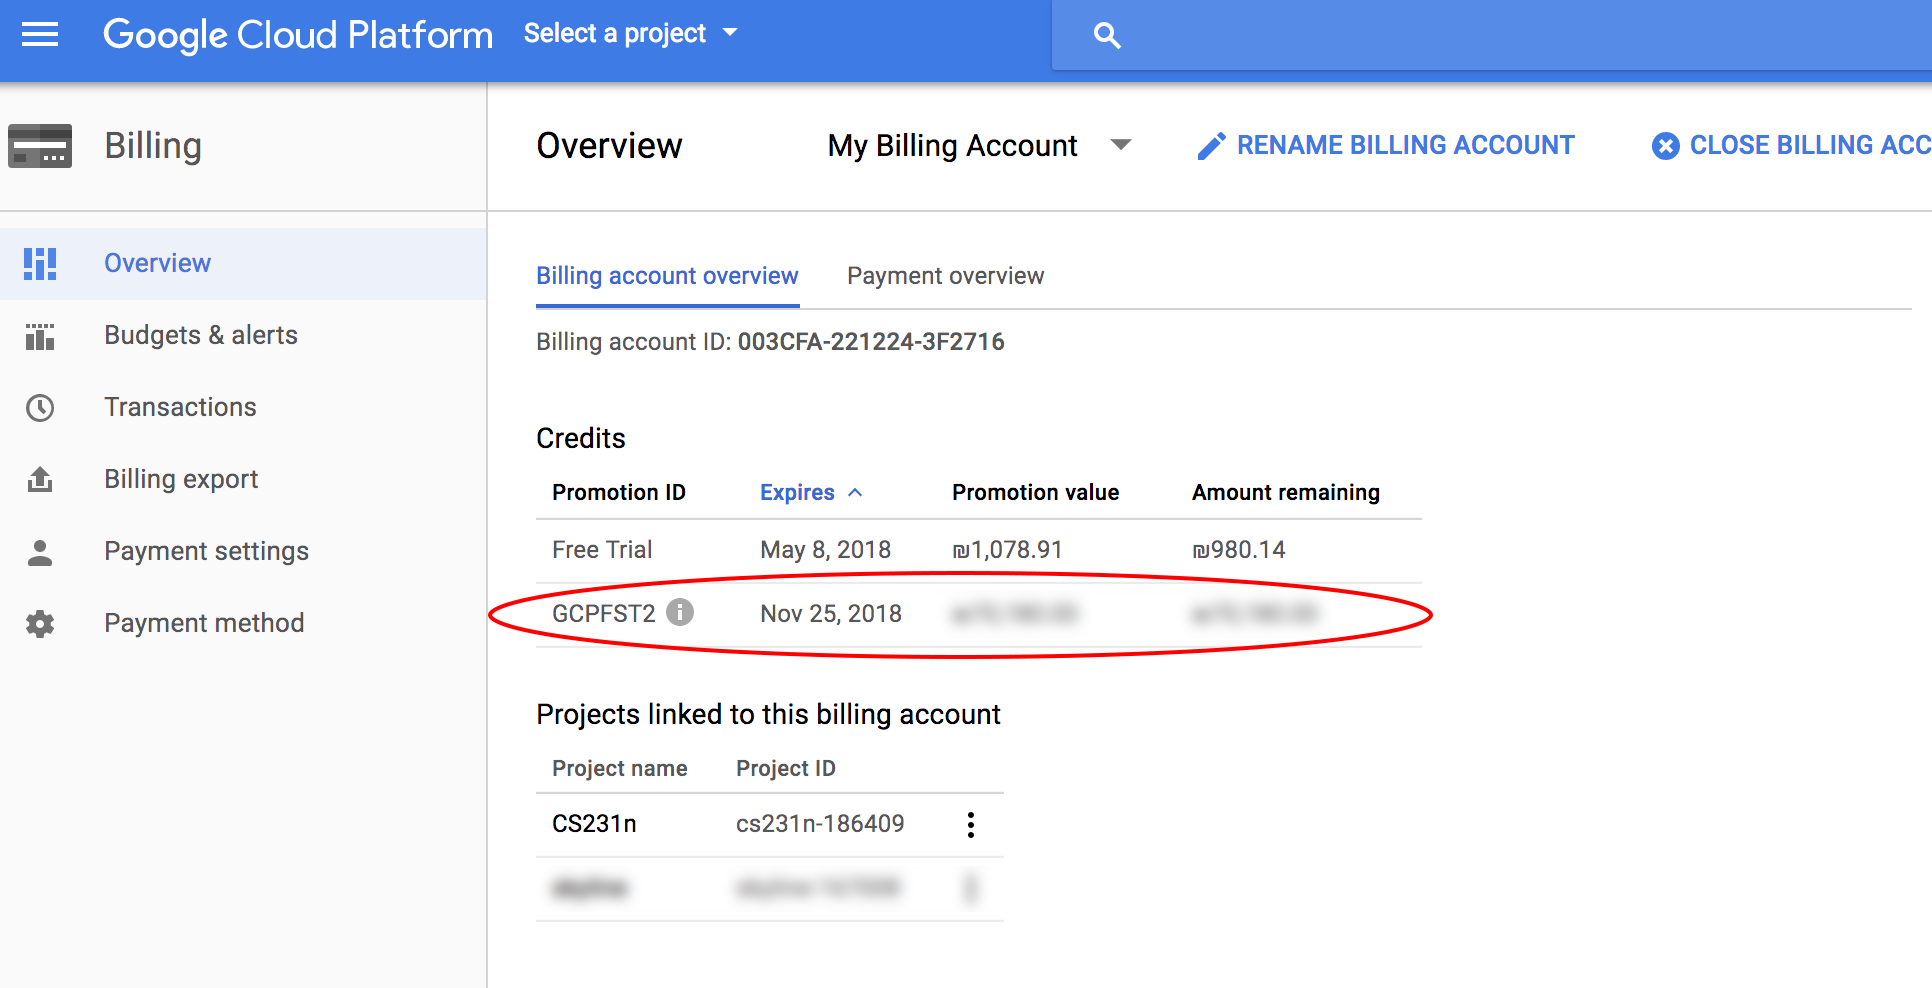Open the three-dot menu for CS231n project

(x=970, y=825)
